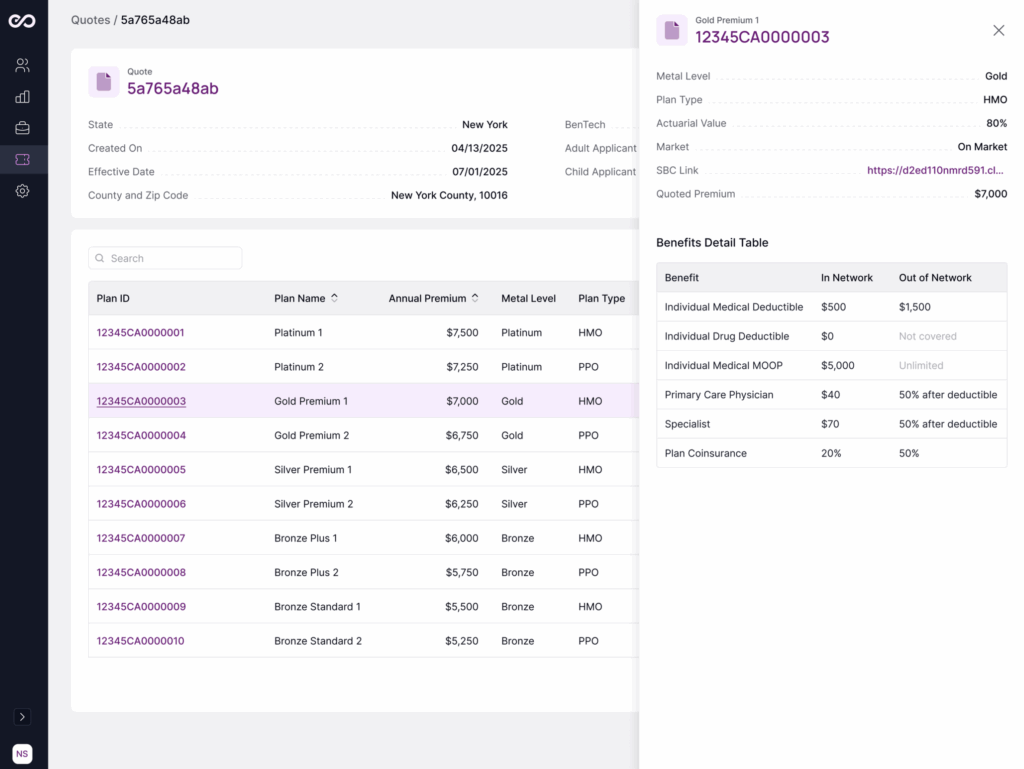Select the ticket quotes icon in sidebar

[22, 159]
